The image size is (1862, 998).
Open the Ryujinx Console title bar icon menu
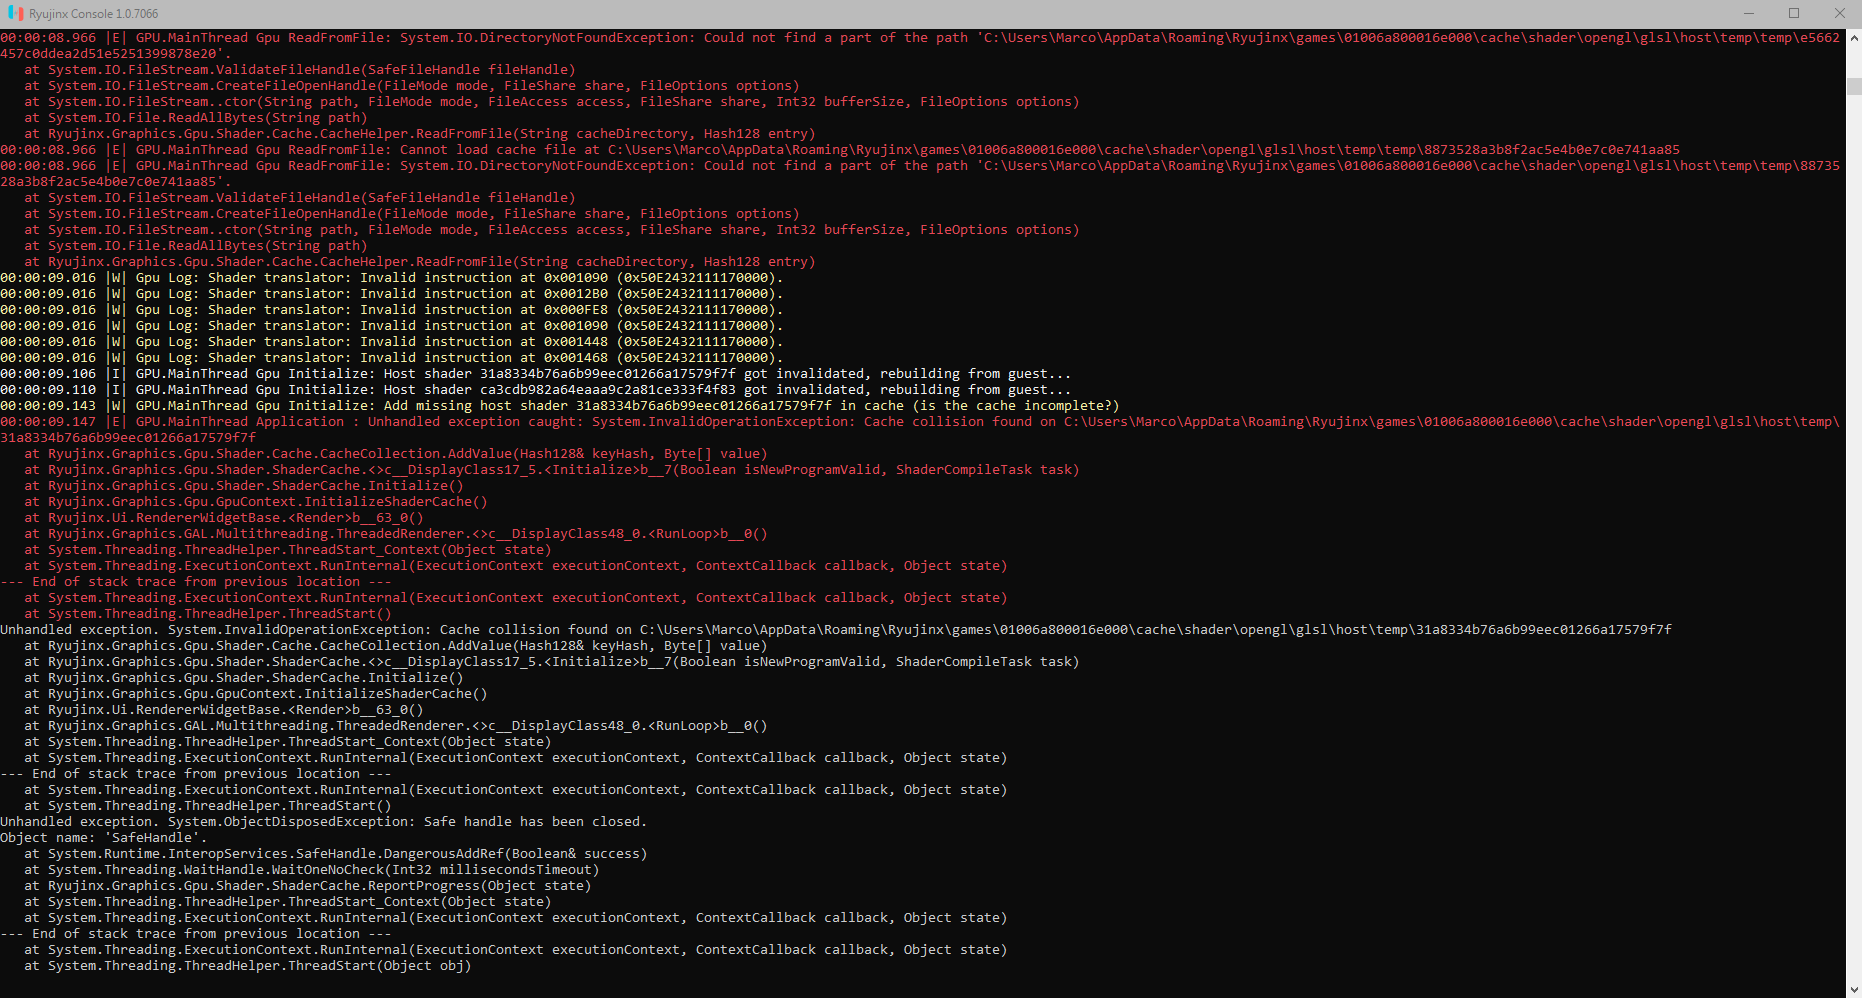(x=15, y=14)
